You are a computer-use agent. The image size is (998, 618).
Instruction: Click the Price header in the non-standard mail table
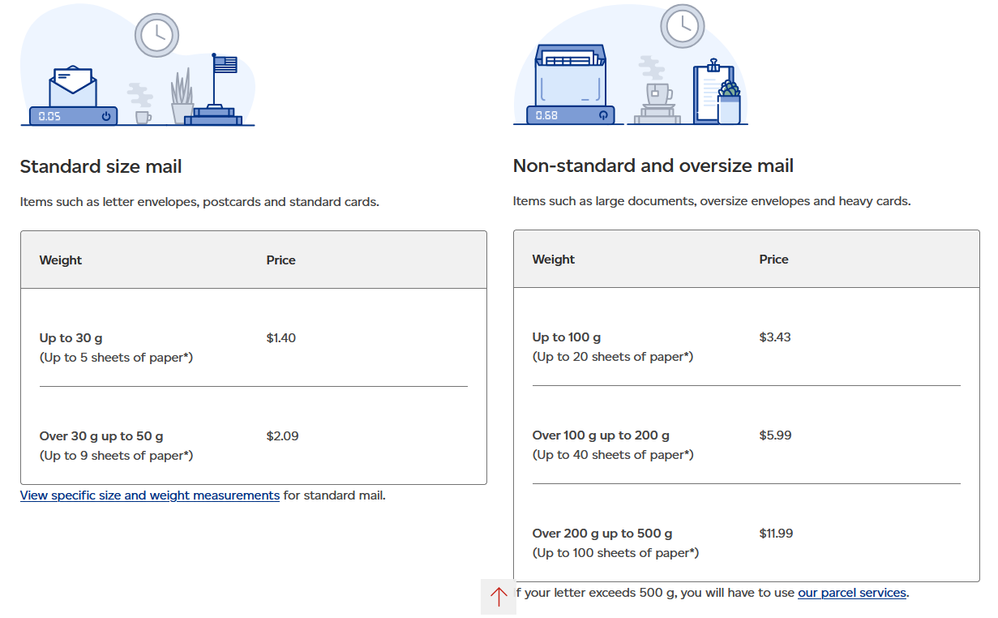click(774, 259)
